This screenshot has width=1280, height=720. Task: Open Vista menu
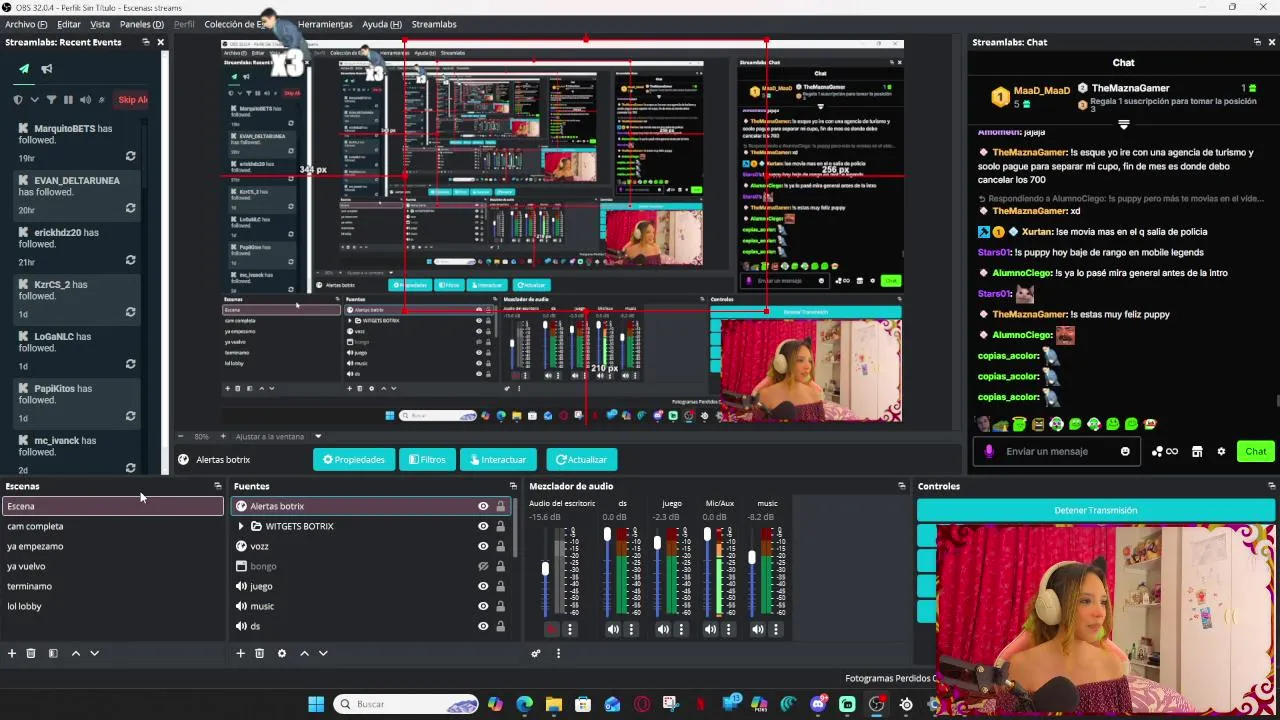[100, 24]
